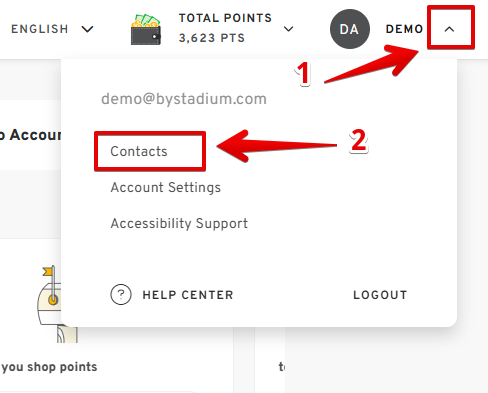Collapse the DEMO user menu chevron
The image size is (488, 393).
point(449,29)
